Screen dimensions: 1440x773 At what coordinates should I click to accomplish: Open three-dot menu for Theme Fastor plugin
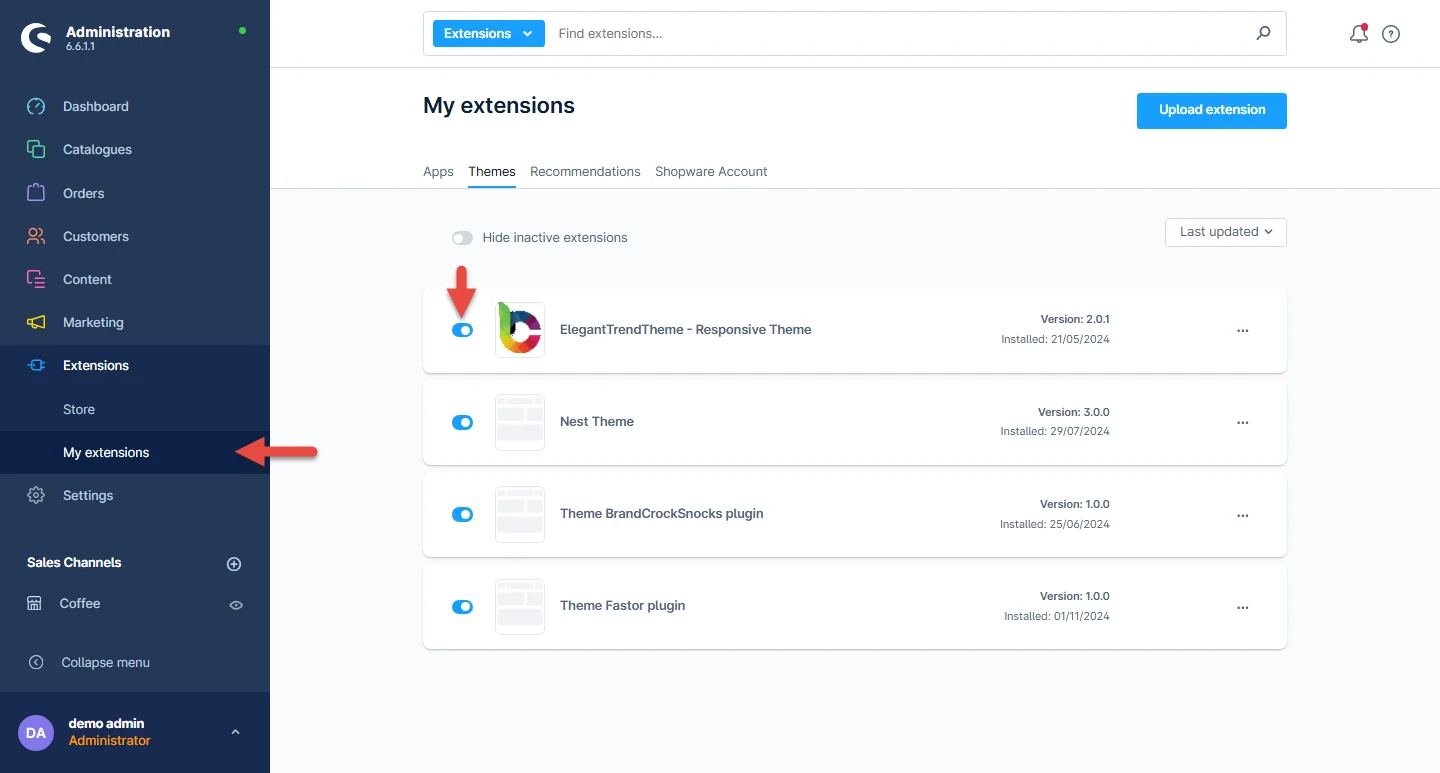pos(1242,607)
